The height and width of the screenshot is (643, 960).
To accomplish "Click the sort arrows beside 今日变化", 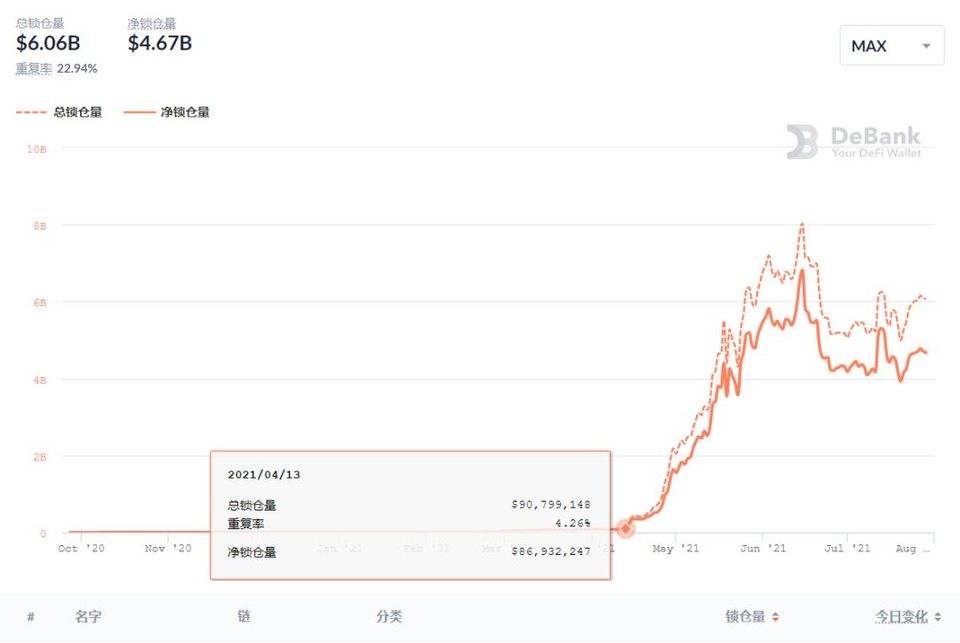I will pos(937,617).
